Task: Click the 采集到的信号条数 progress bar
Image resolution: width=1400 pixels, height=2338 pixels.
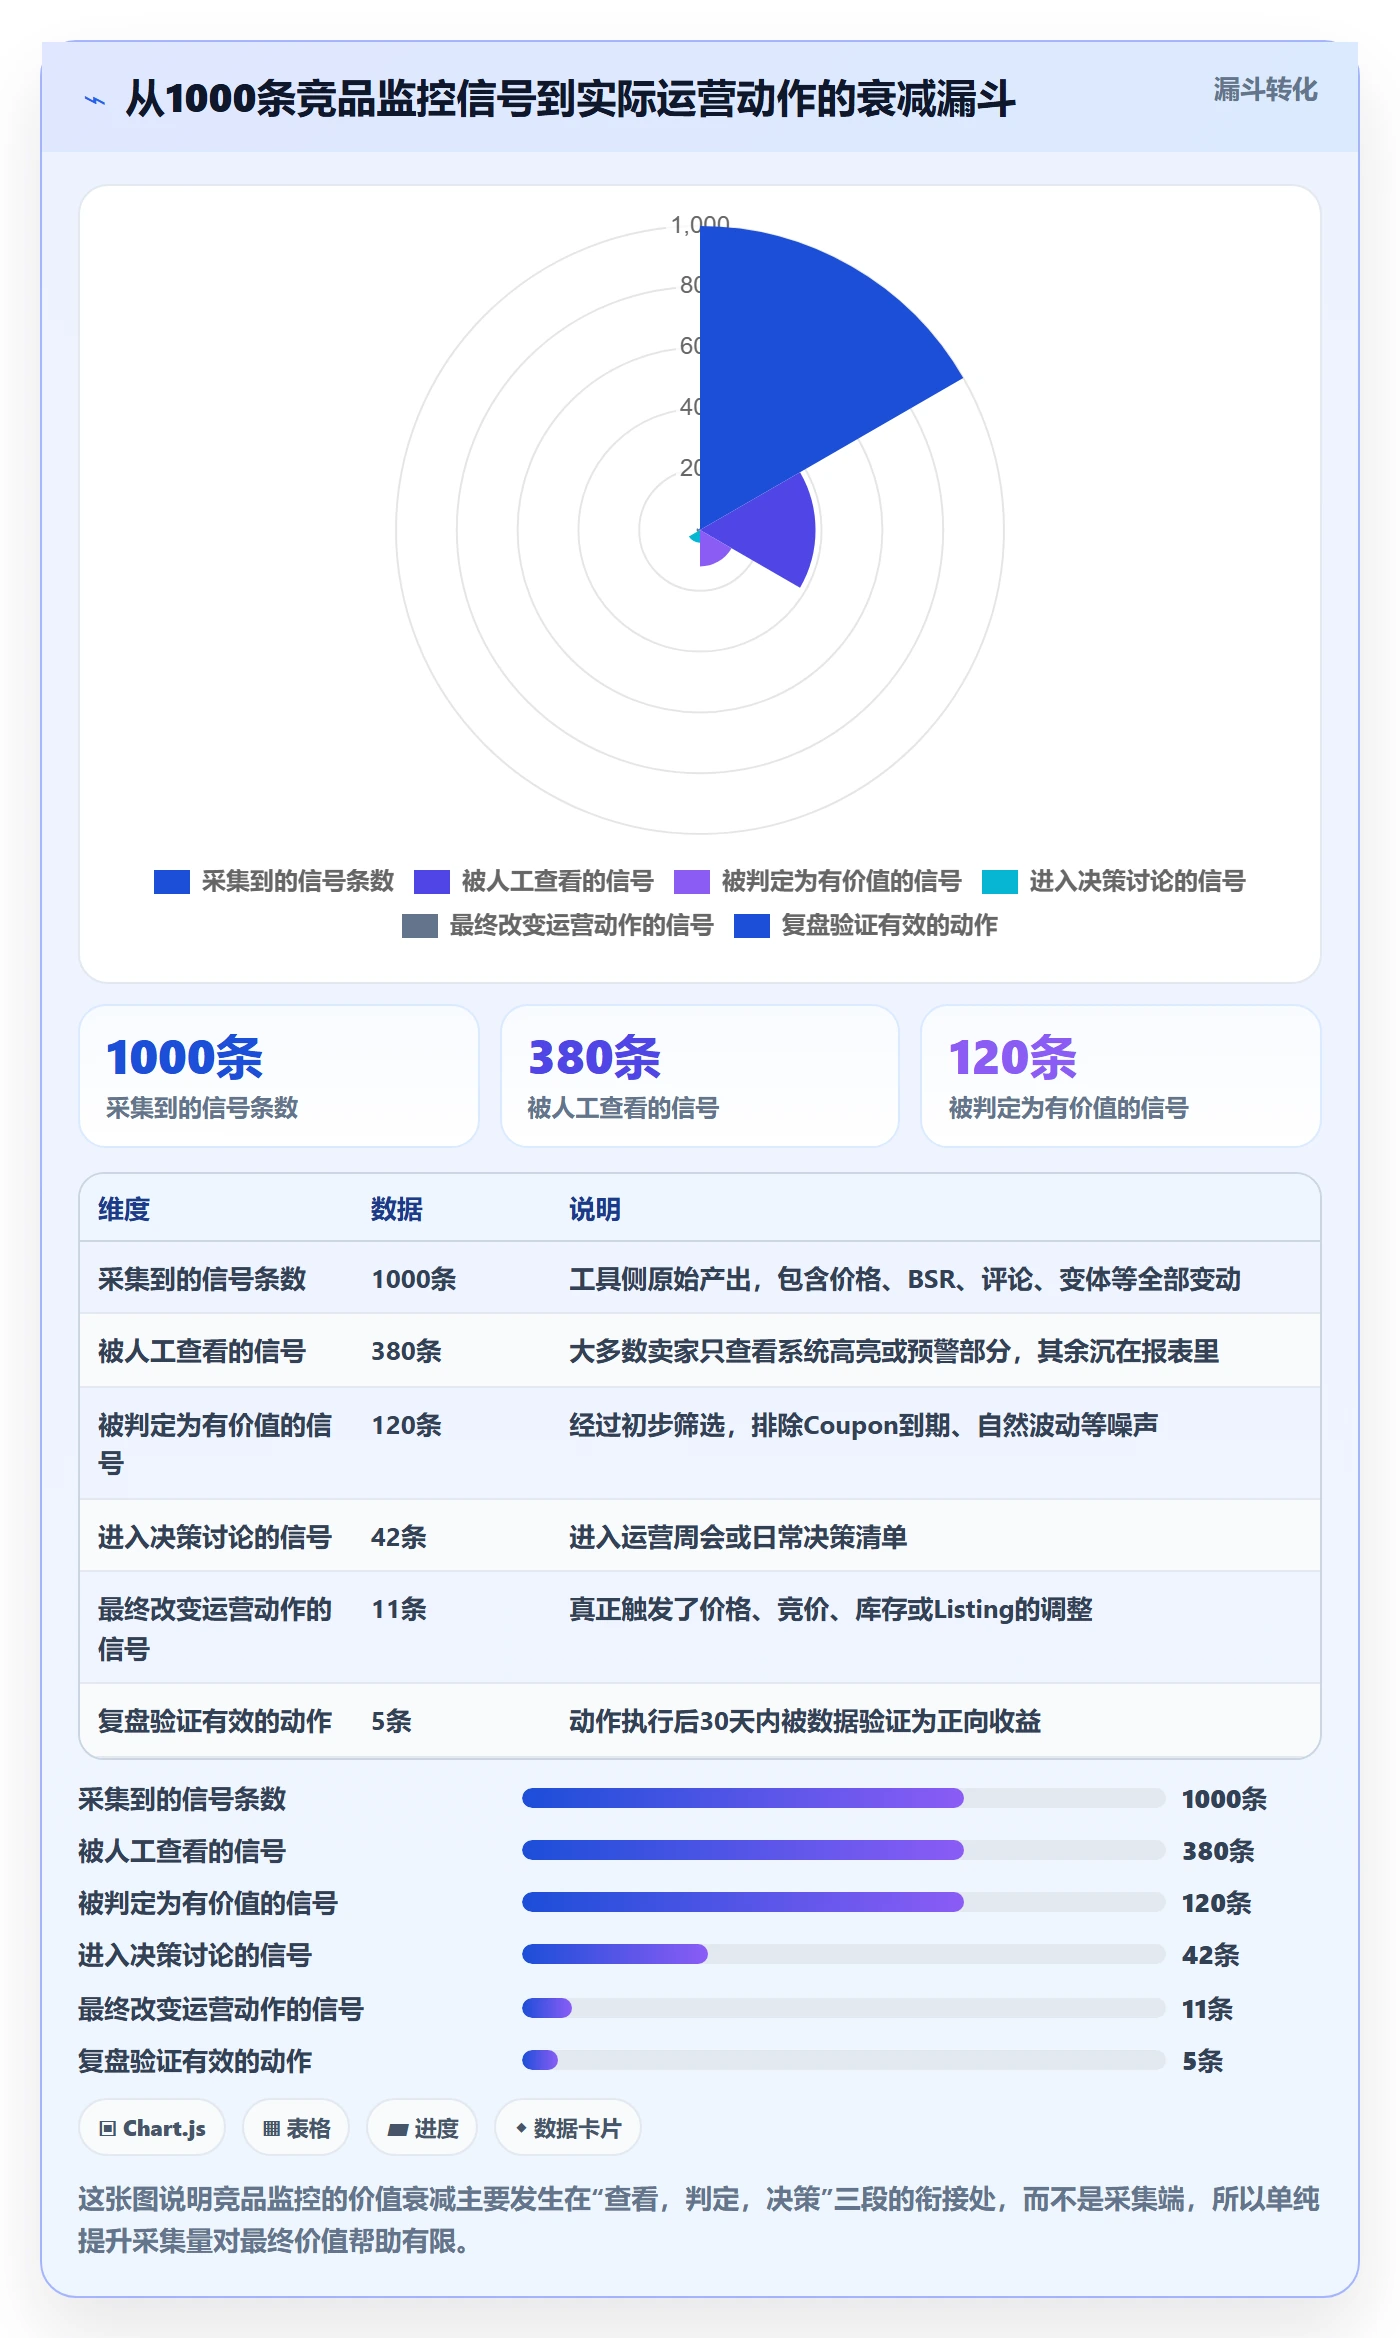Action: [843, 1798]
